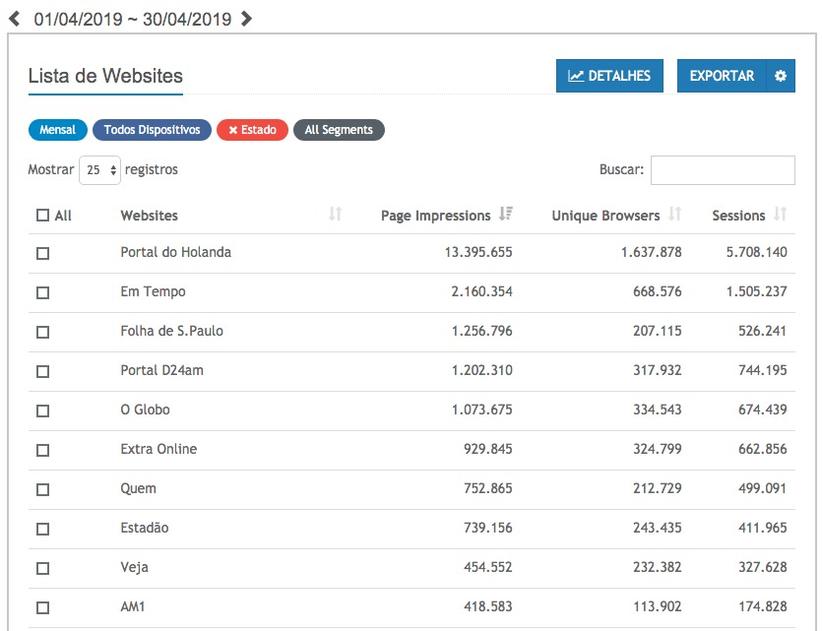Select the Portal do Holanda checkbox
Image resolution: width=822 pixels, height=631 pixels.
click(42, 254)
